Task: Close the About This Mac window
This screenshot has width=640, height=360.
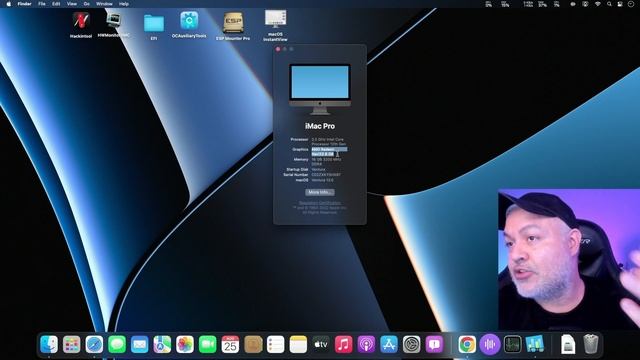Action: coord(278,49)
